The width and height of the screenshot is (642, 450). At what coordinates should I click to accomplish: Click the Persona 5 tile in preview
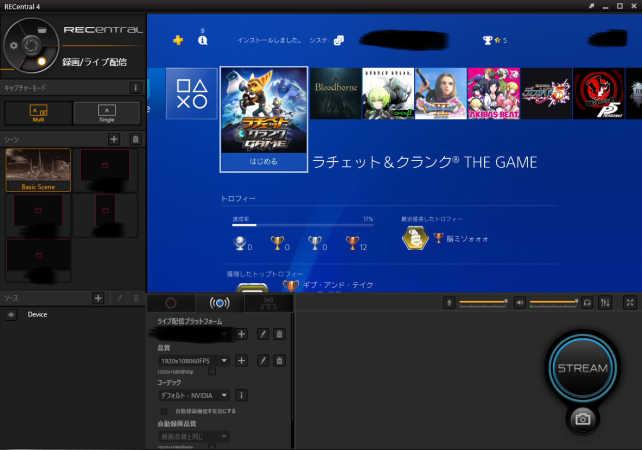click(x=599, y=94)
